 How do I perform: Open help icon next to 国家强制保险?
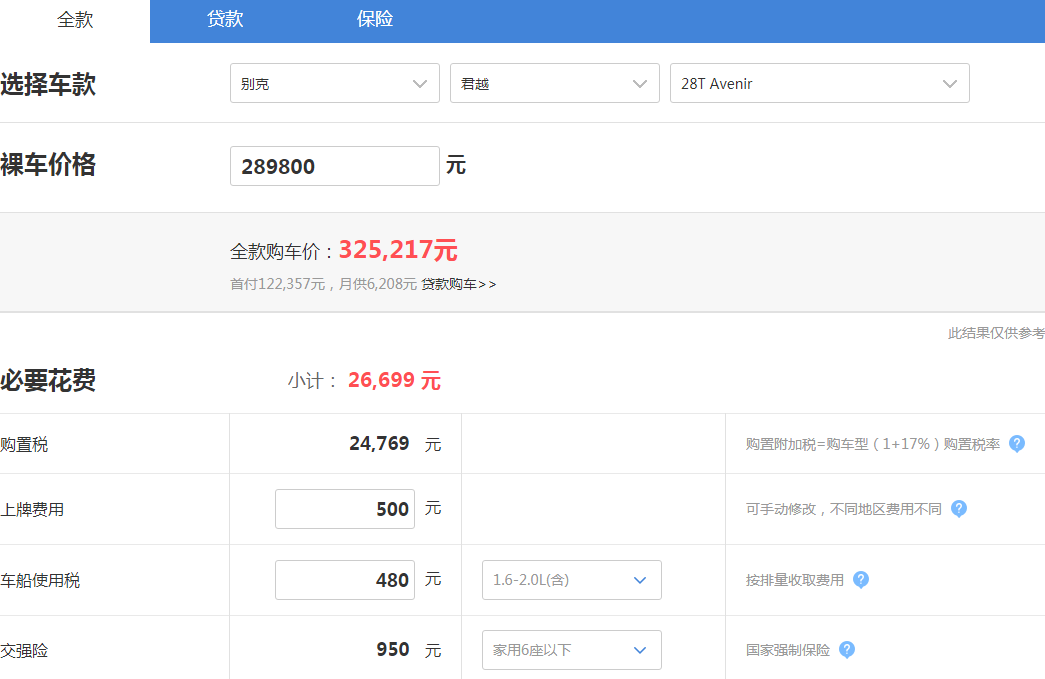coord(846,650)
